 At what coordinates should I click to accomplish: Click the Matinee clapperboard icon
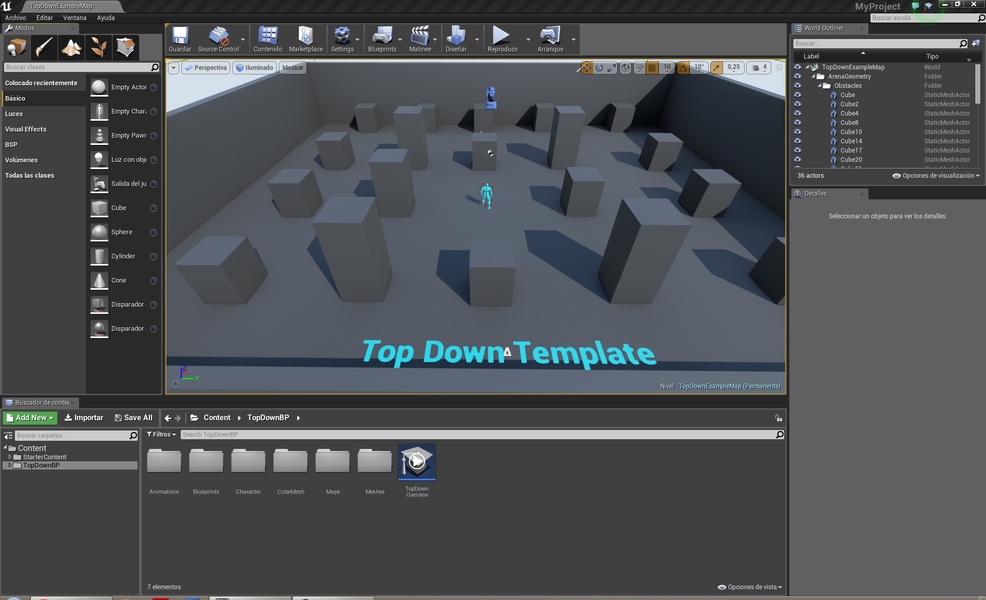420,37
